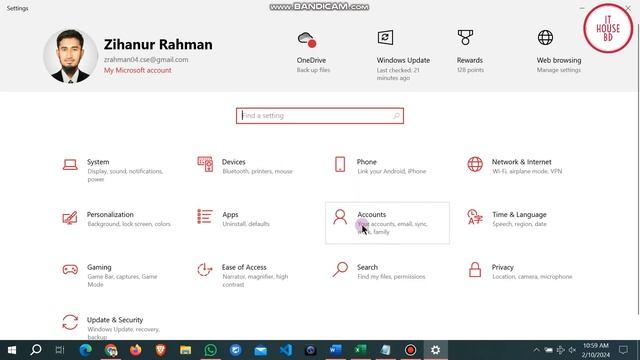Open Apps settings list icon

[x=205, y=217]
